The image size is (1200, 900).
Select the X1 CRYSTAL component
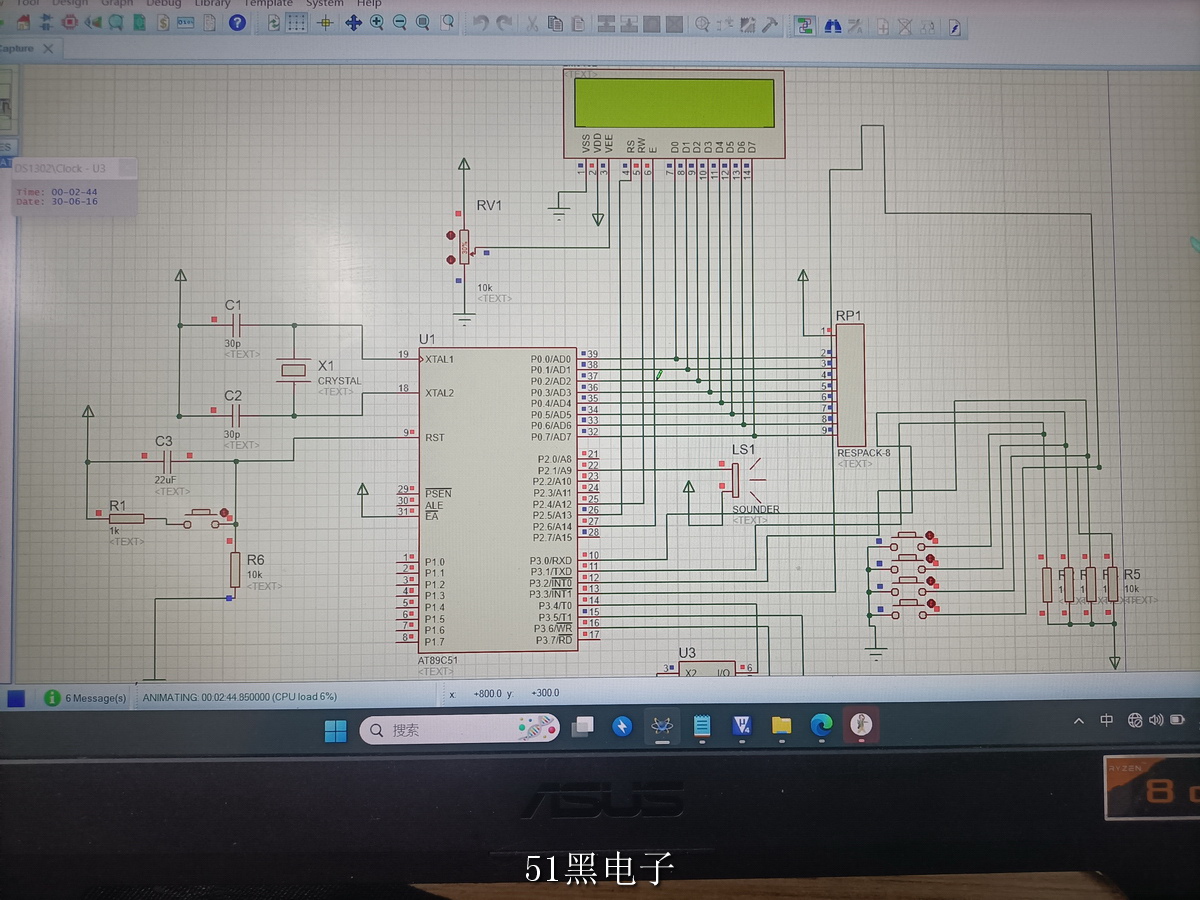click(293, 371)
